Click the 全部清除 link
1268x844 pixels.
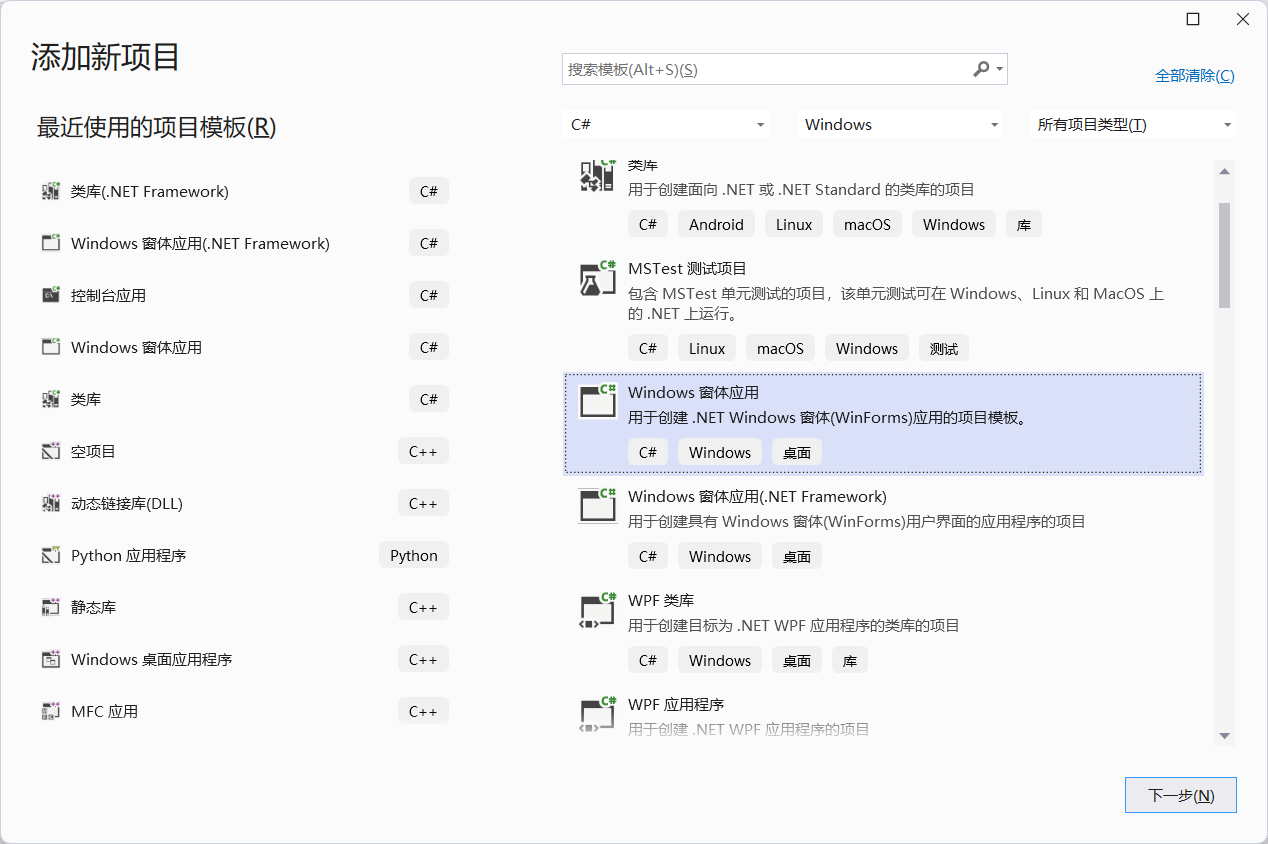(x=1195, y=75)
